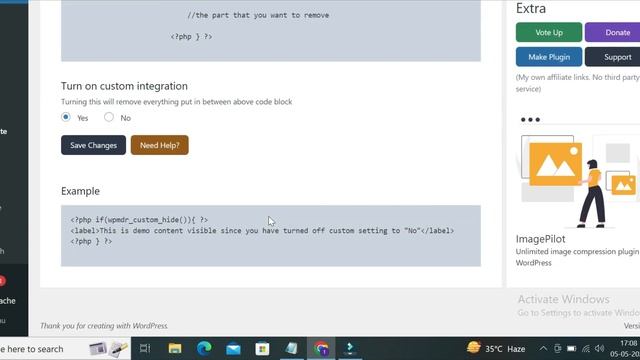Open the Need Help? button
The width and height of the screenshot is (640, 360).
pos(160,145)
